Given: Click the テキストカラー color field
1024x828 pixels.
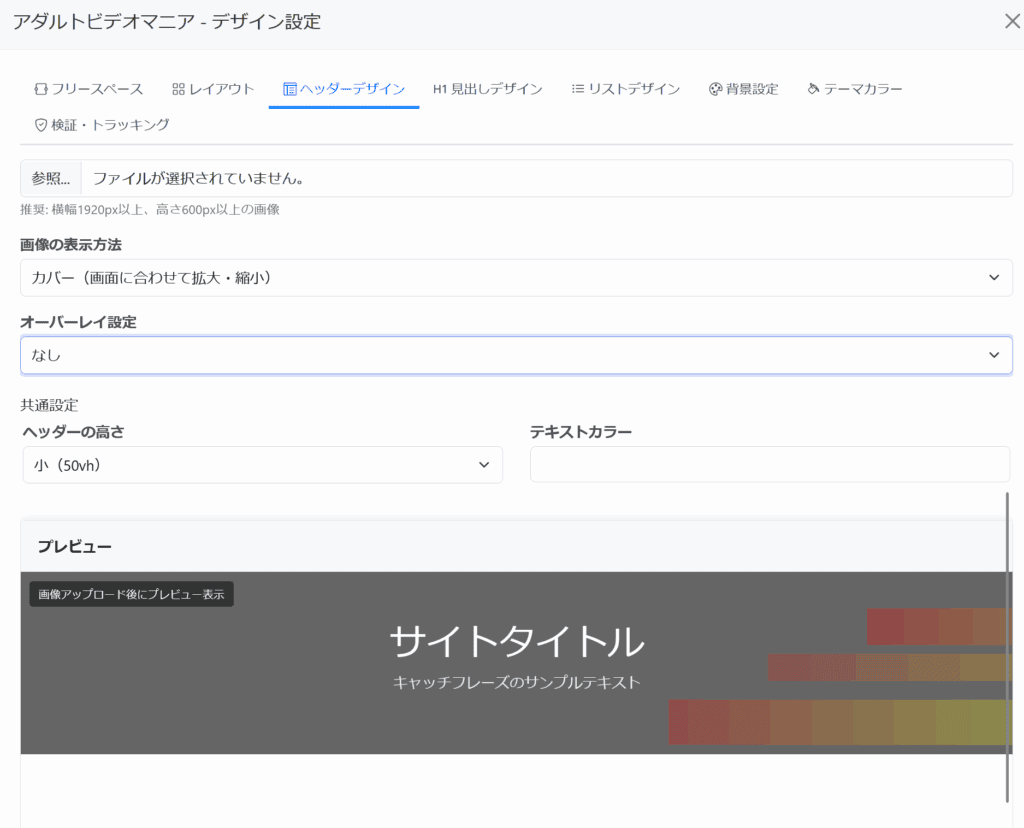Looking at the screenshot, I should pyautogui.click(x=770, y=464).
